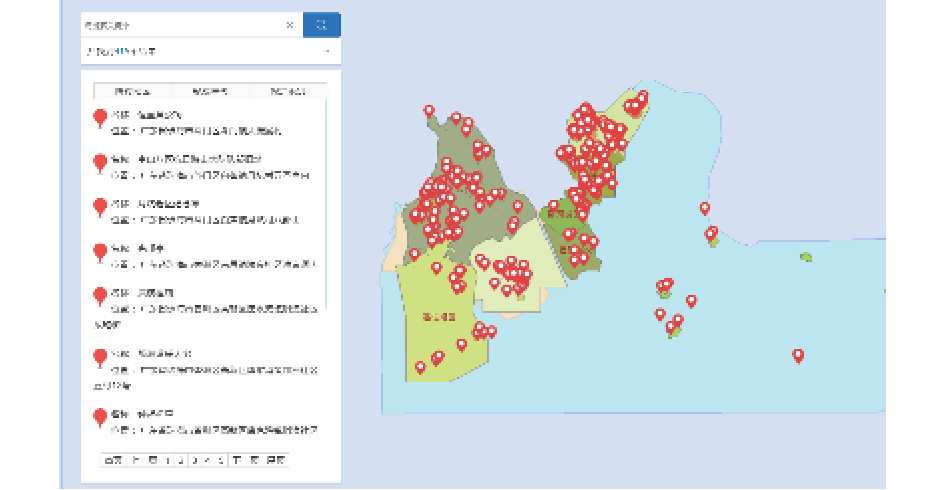The image size is (945, 490).
Task: Click the red pin icon of the second list result
Action: tap(100, 163)
